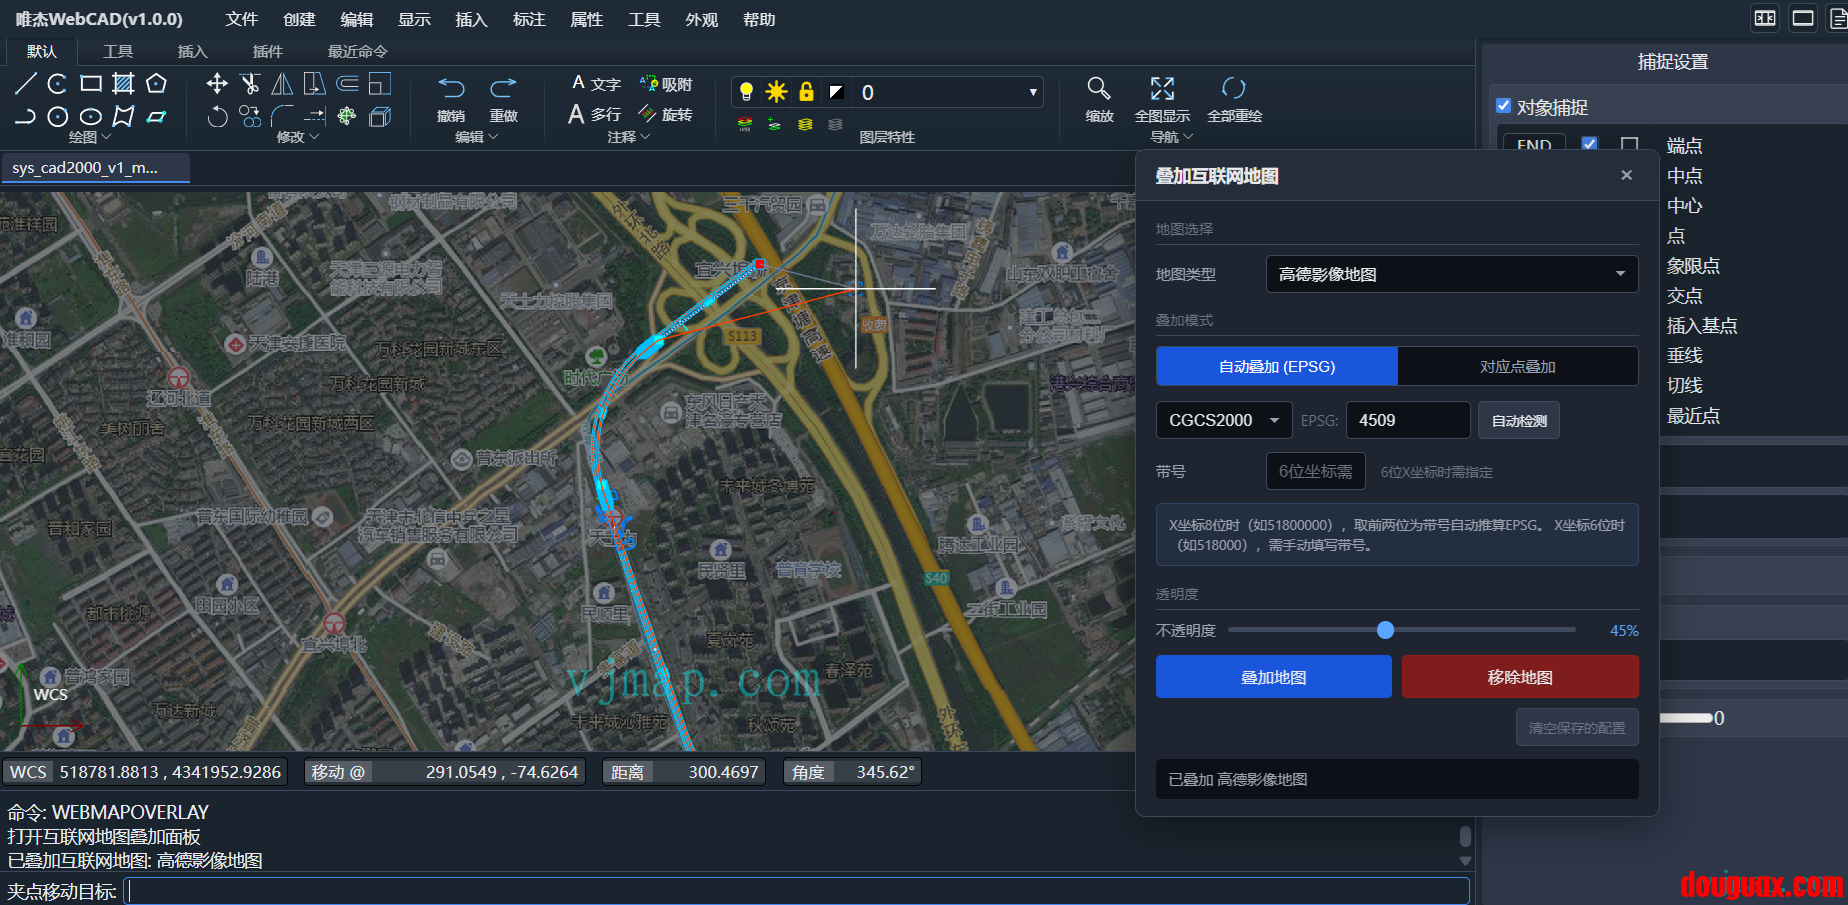Toggle the layer lock padlock icon
Image resolution: width=1848 pixels, height=905 pixels.
pyautogui.click(x=806, y=92)
